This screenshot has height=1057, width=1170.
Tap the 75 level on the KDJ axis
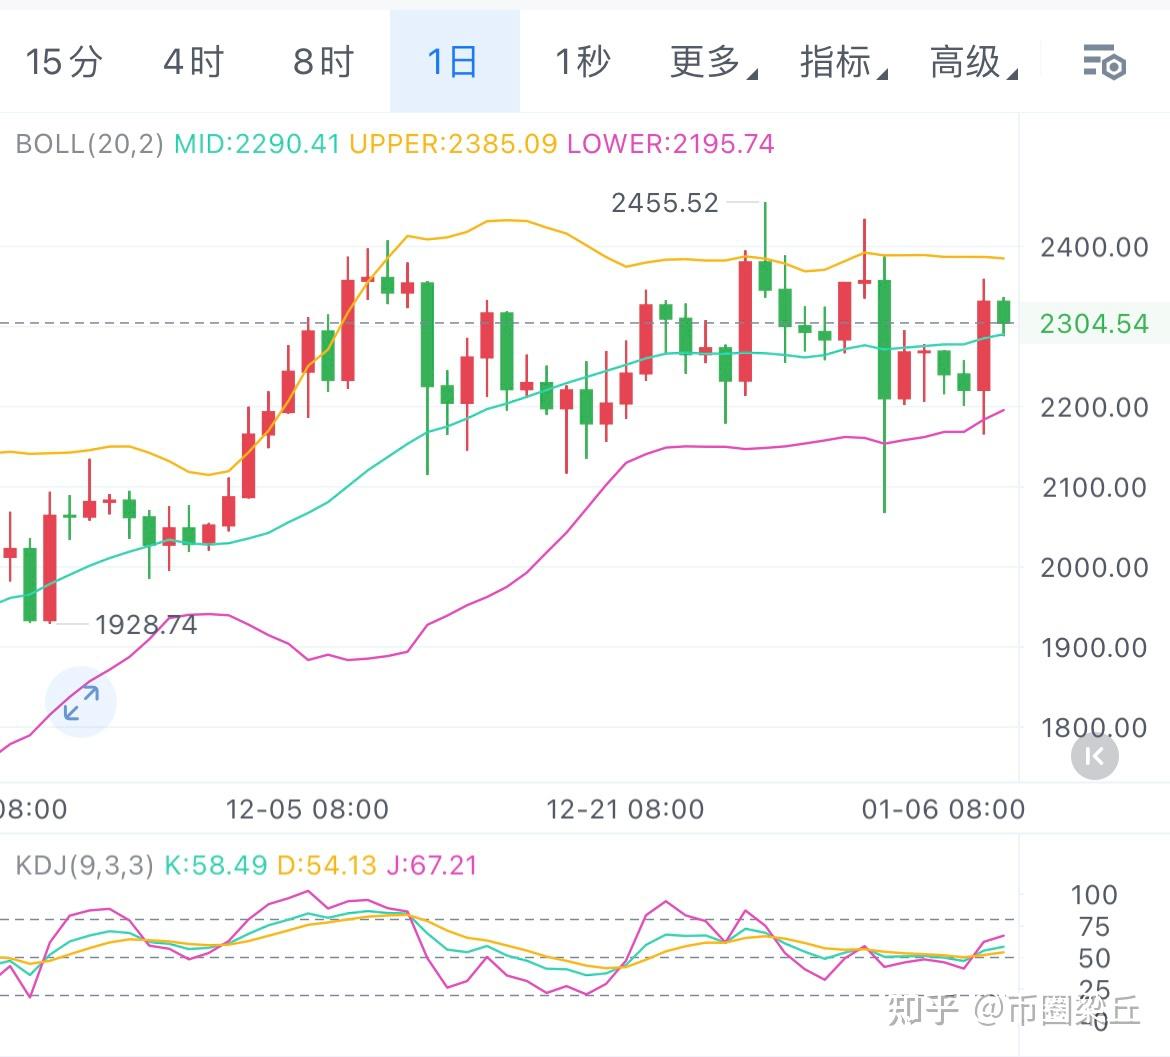[x=1094, y=926]
